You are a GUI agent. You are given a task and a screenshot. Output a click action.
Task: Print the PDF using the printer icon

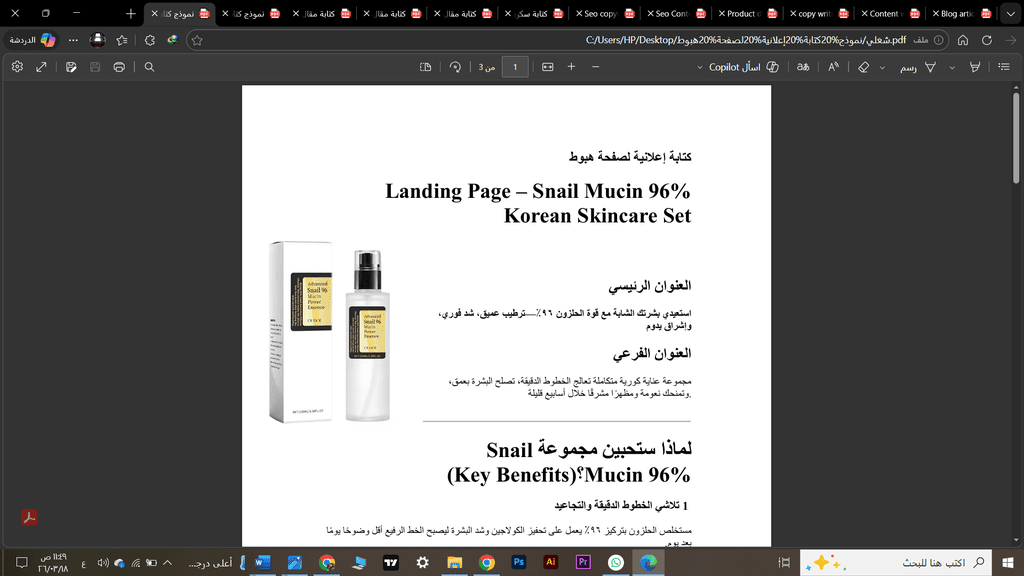point(119,67)
